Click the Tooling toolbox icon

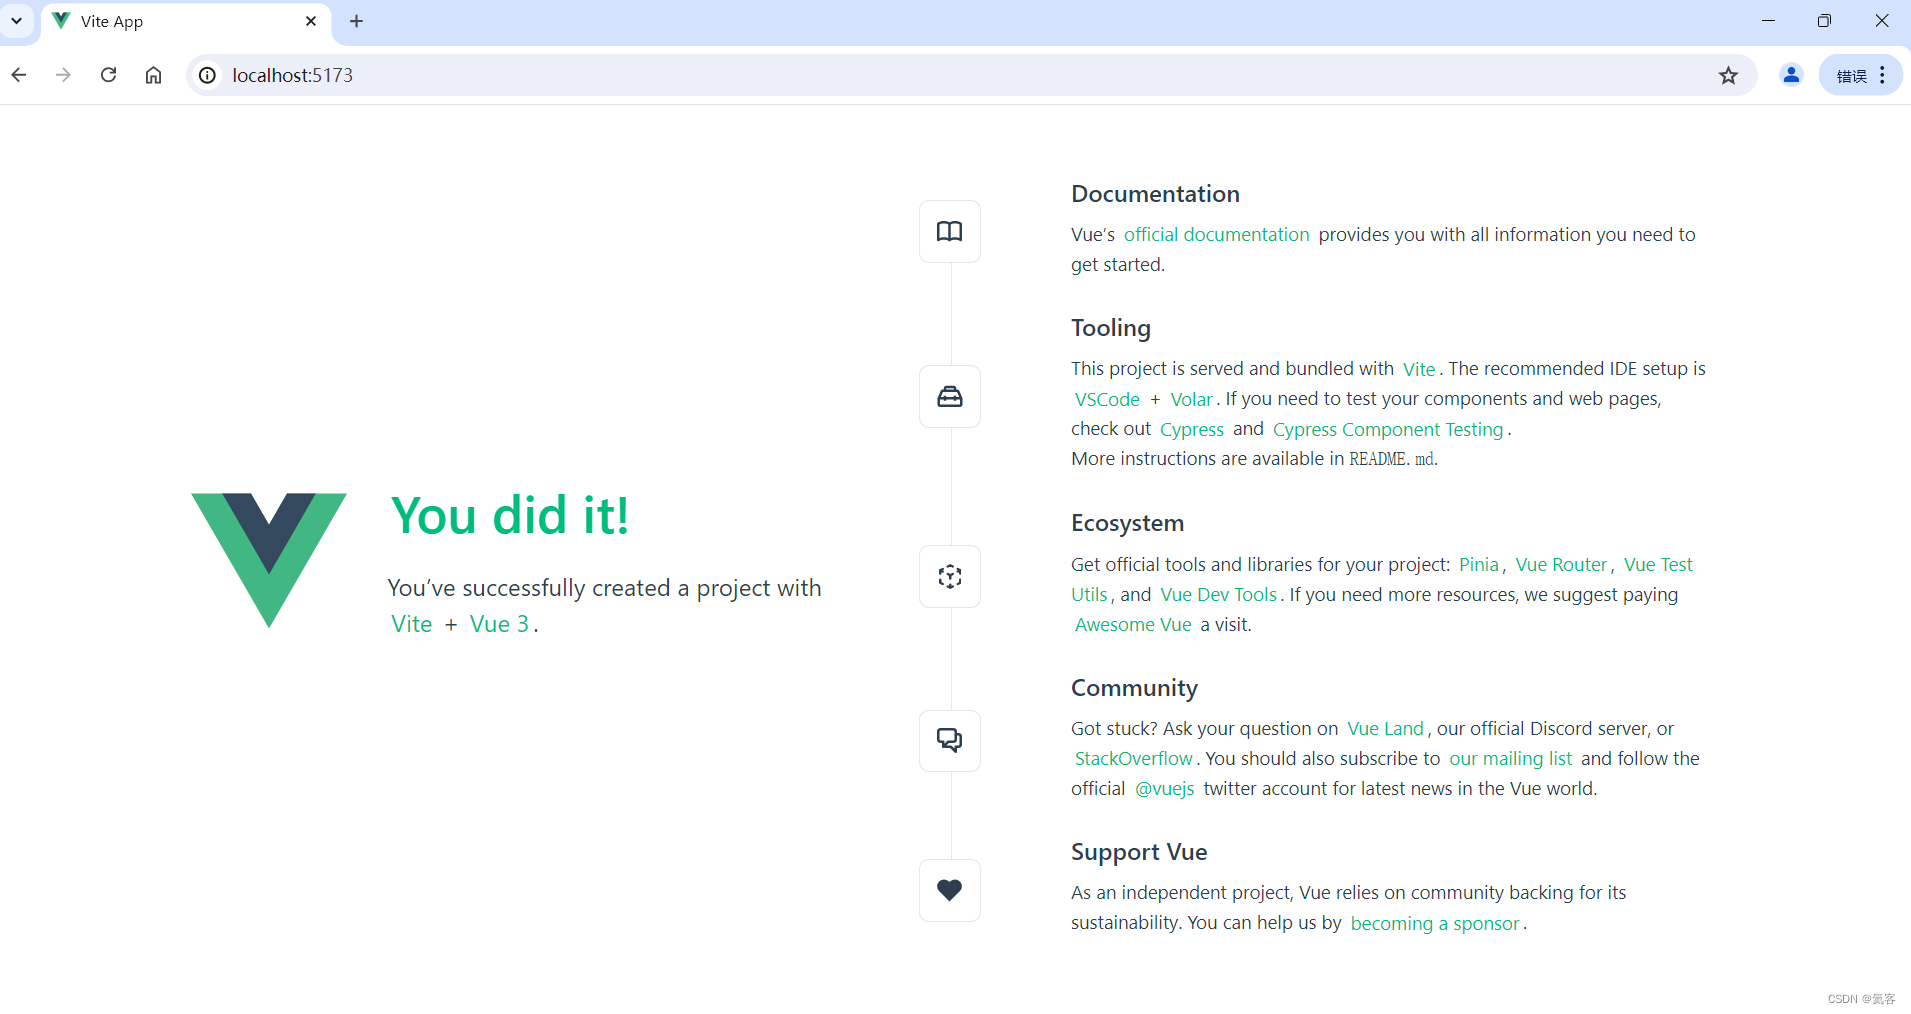949,396
